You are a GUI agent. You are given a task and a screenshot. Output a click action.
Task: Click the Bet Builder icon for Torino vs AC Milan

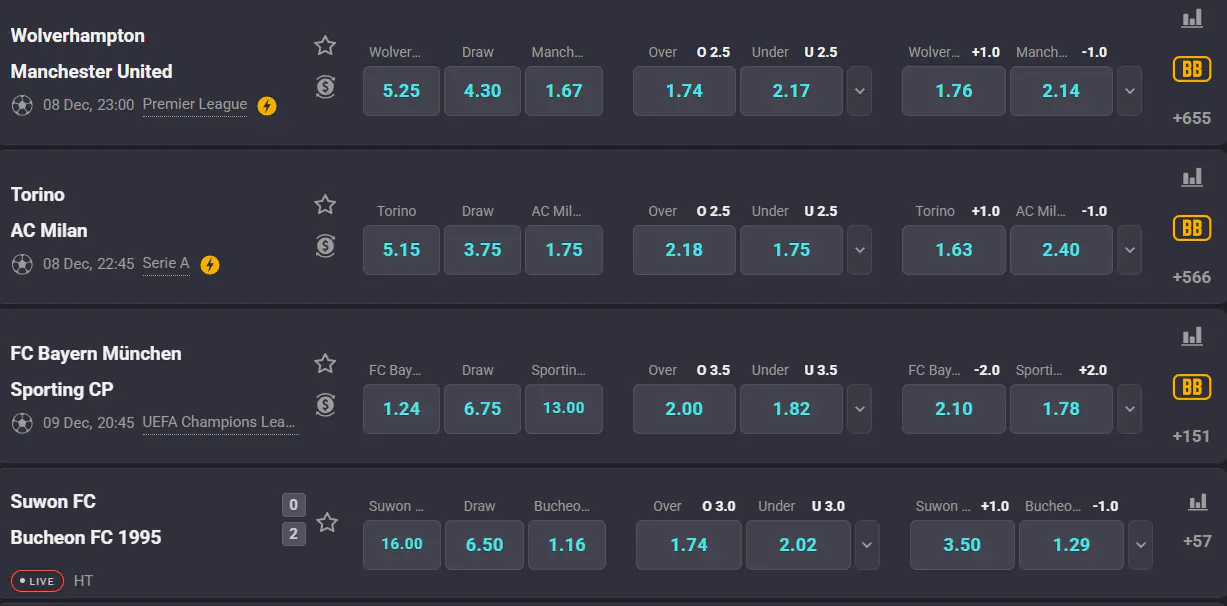(x=1191, y=228)
